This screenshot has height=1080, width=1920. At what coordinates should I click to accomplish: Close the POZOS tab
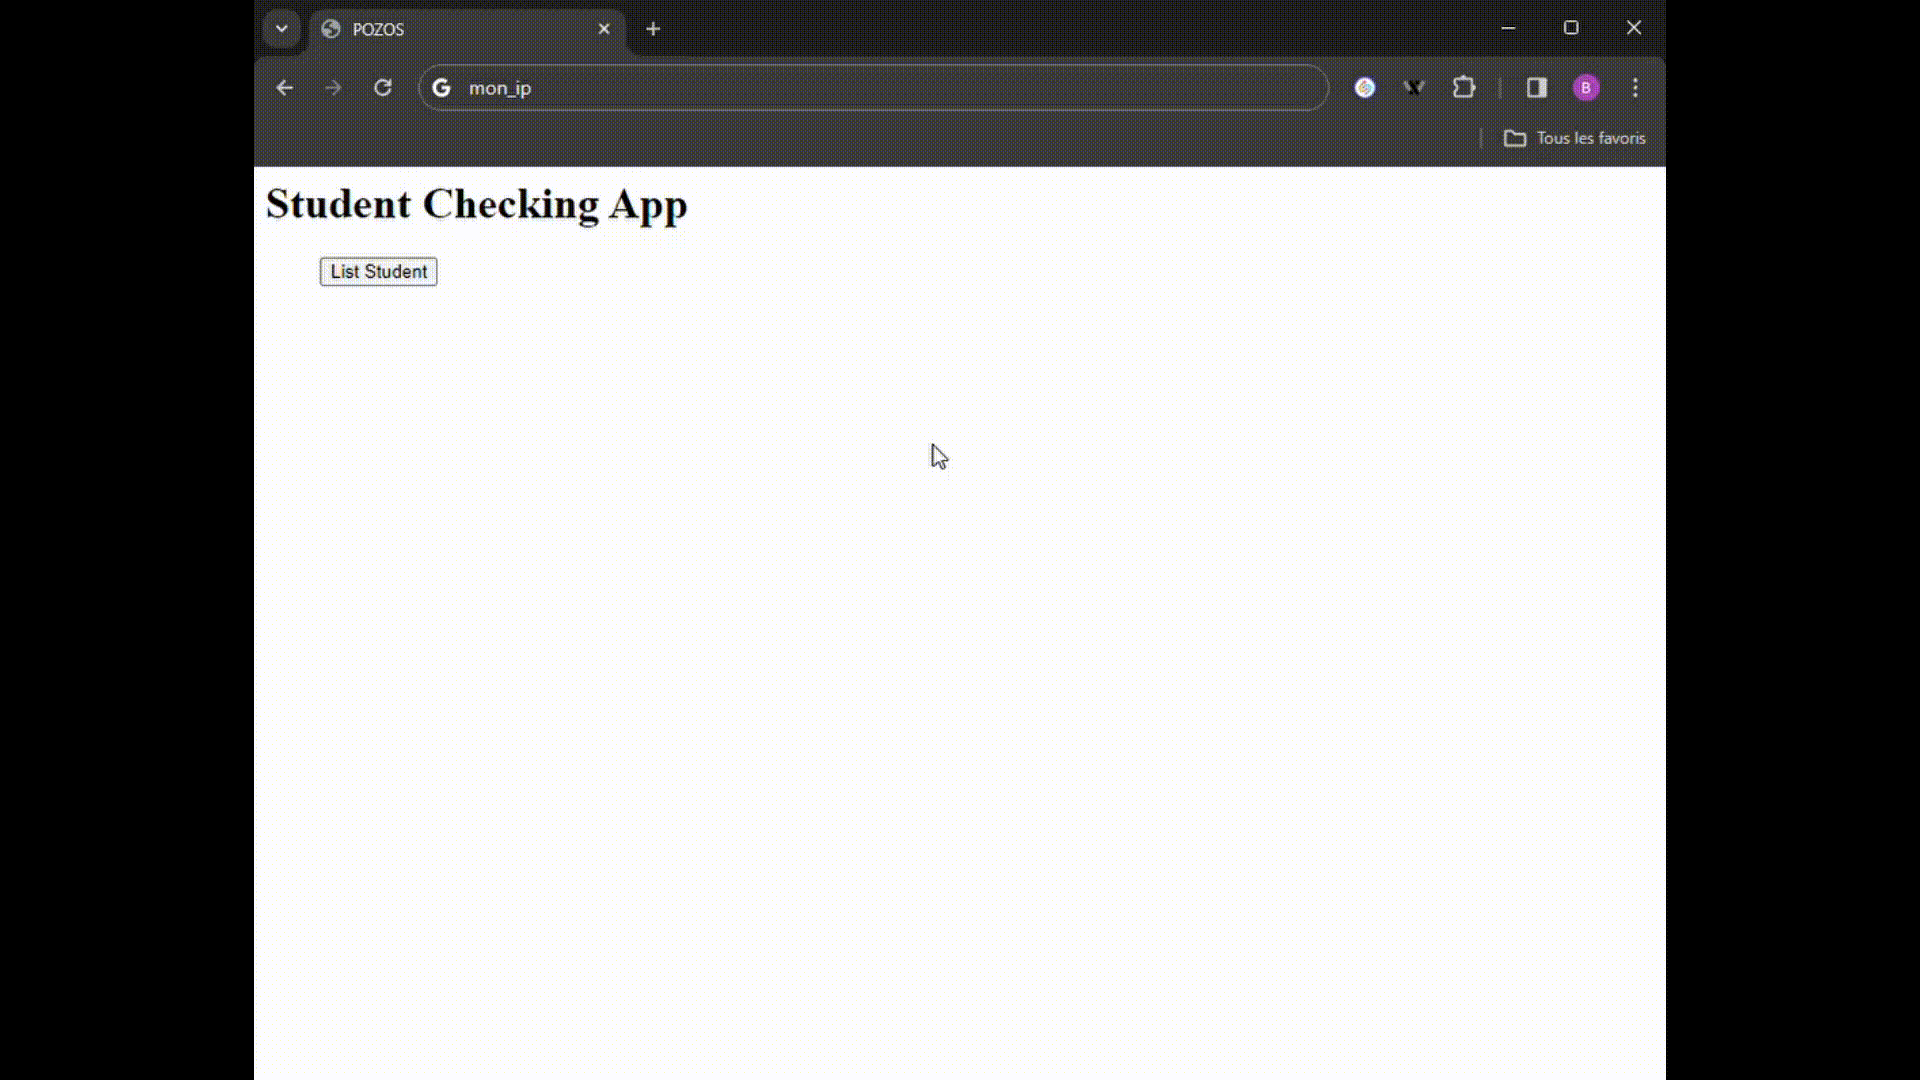point(604,29)
